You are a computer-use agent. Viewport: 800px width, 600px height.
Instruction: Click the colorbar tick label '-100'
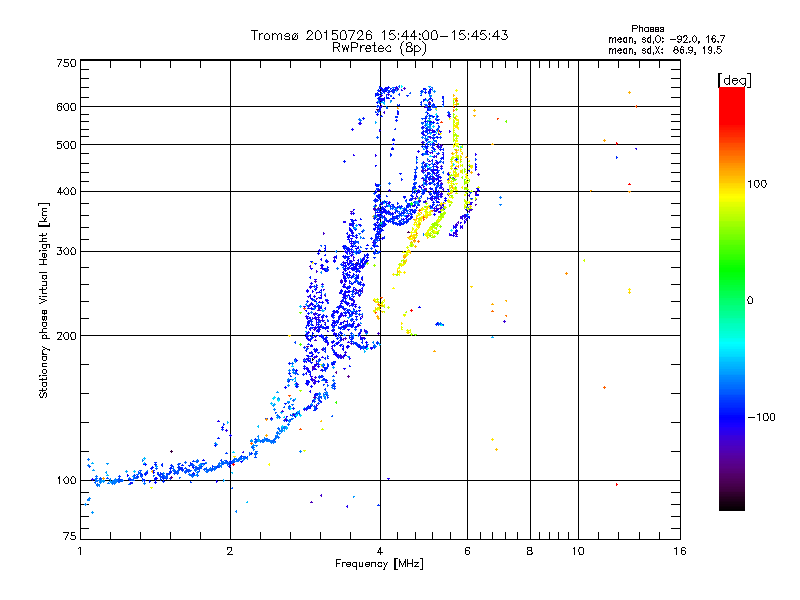(761, 417)
